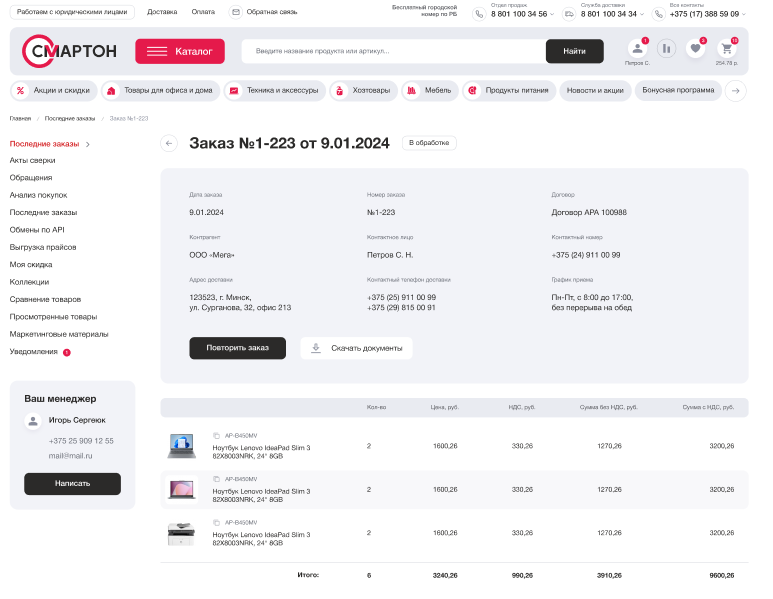
Task: Expand the Служба доставки phone dropdown
Action: coord(643,14)
